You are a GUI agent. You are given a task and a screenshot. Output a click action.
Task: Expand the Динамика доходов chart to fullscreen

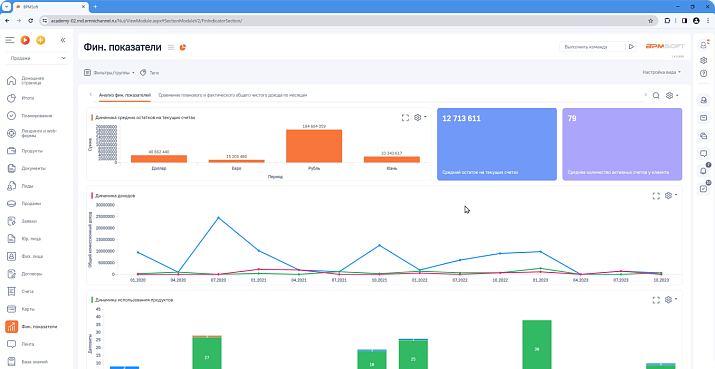coord(656,196)
